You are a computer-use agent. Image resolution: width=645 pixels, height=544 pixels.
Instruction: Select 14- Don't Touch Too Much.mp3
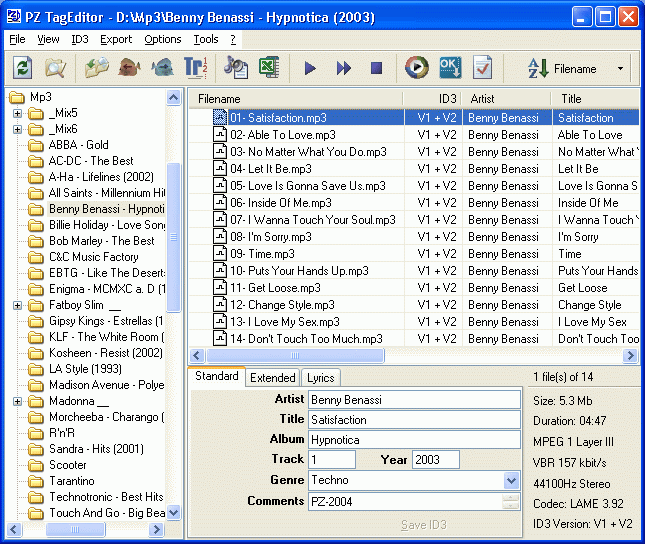pos(306,339)
